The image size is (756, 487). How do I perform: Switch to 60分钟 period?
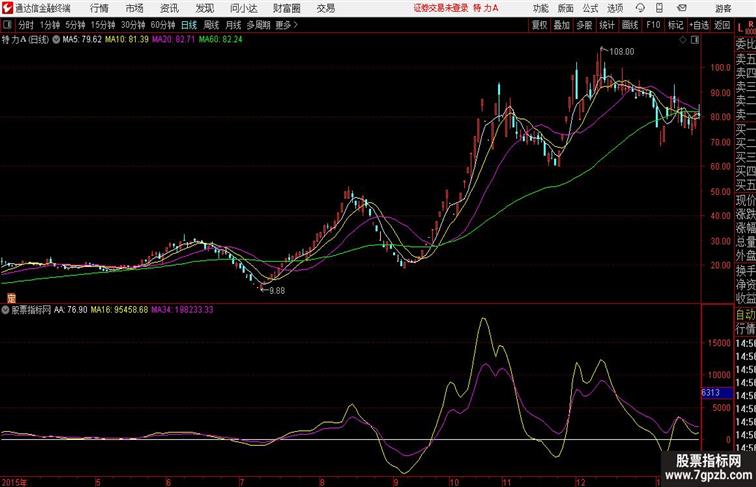coord(163,25)
